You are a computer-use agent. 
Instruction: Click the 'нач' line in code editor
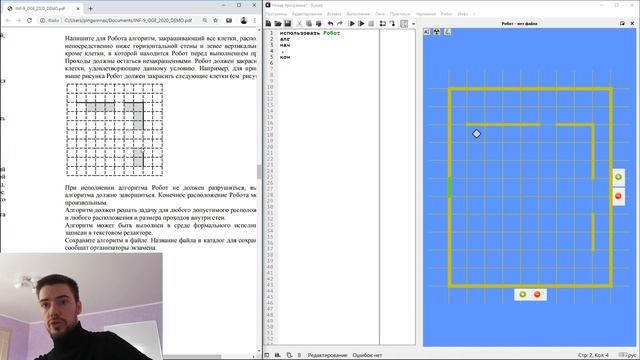click(285, 45)
